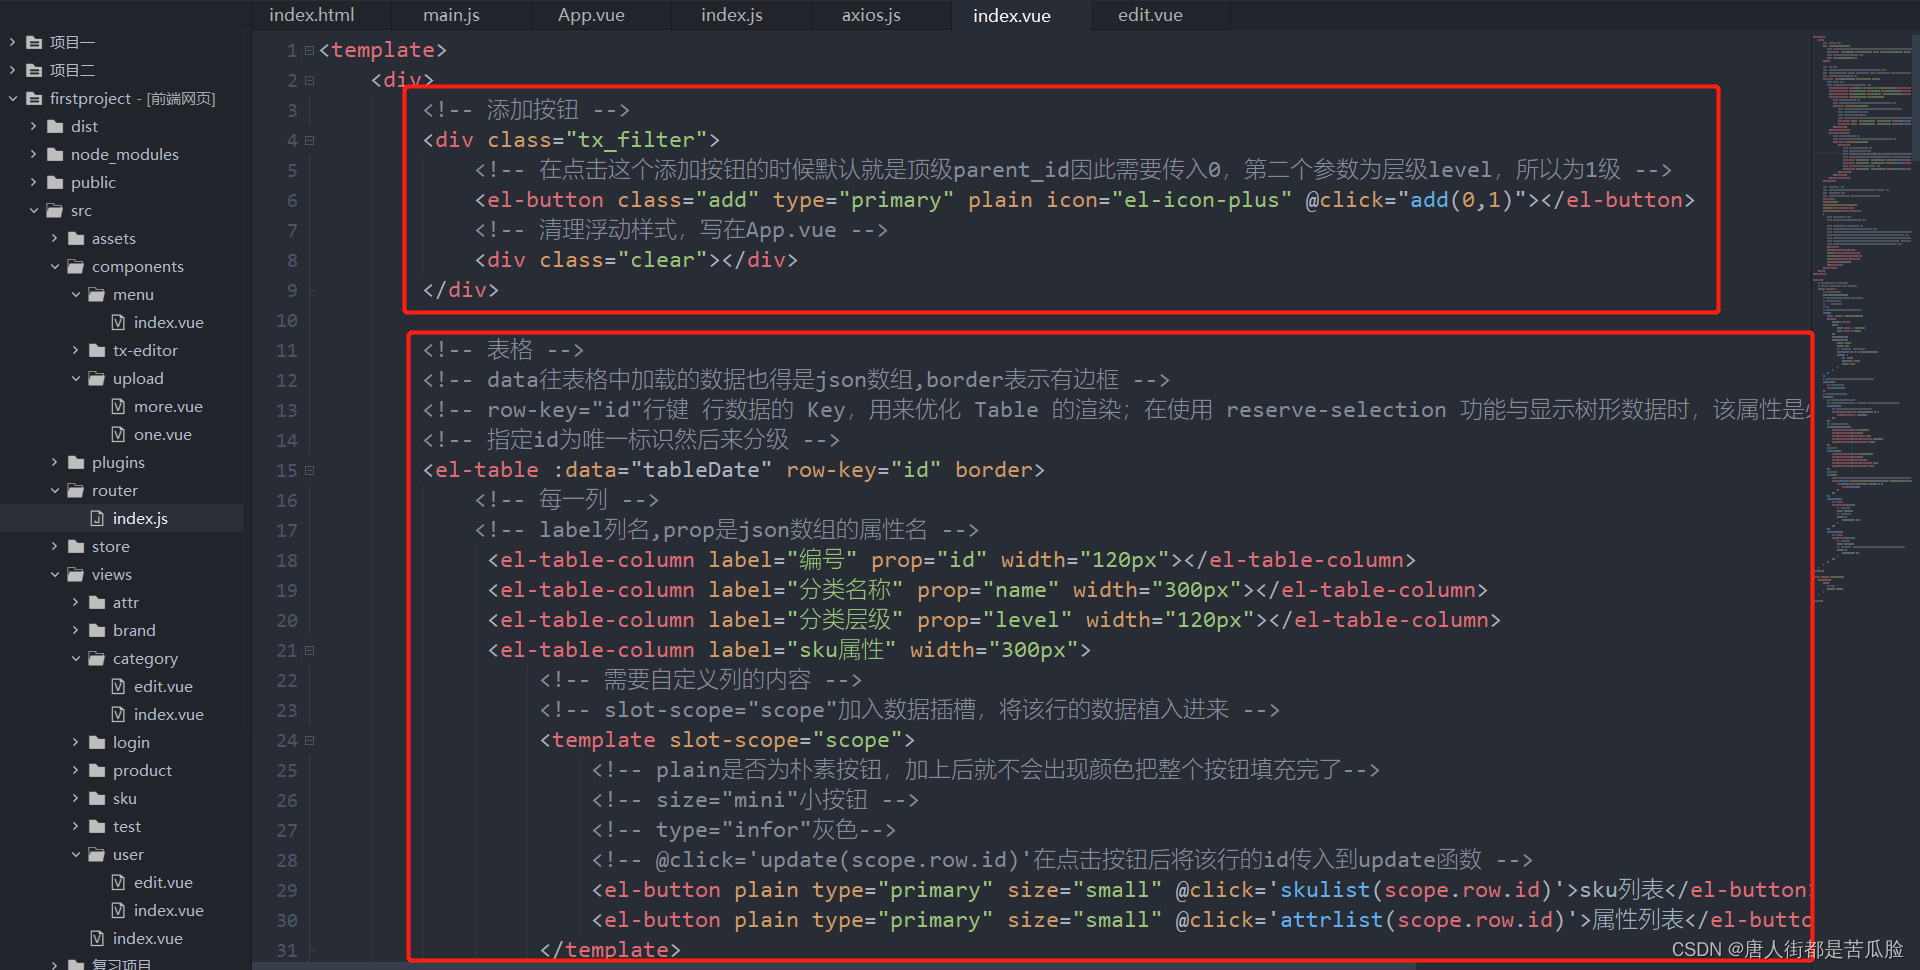Expand the tx-editor folder chevron
1920x970 pixels.
[75, 350]
